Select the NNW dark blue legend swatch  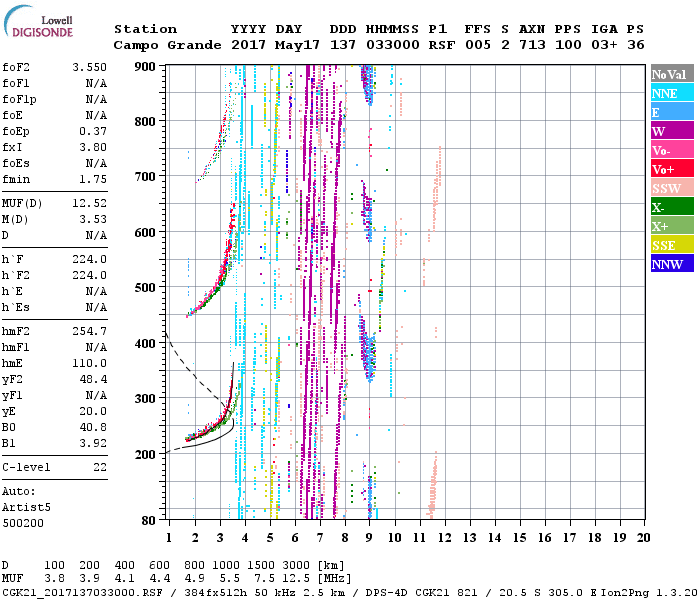coord(672,264)
